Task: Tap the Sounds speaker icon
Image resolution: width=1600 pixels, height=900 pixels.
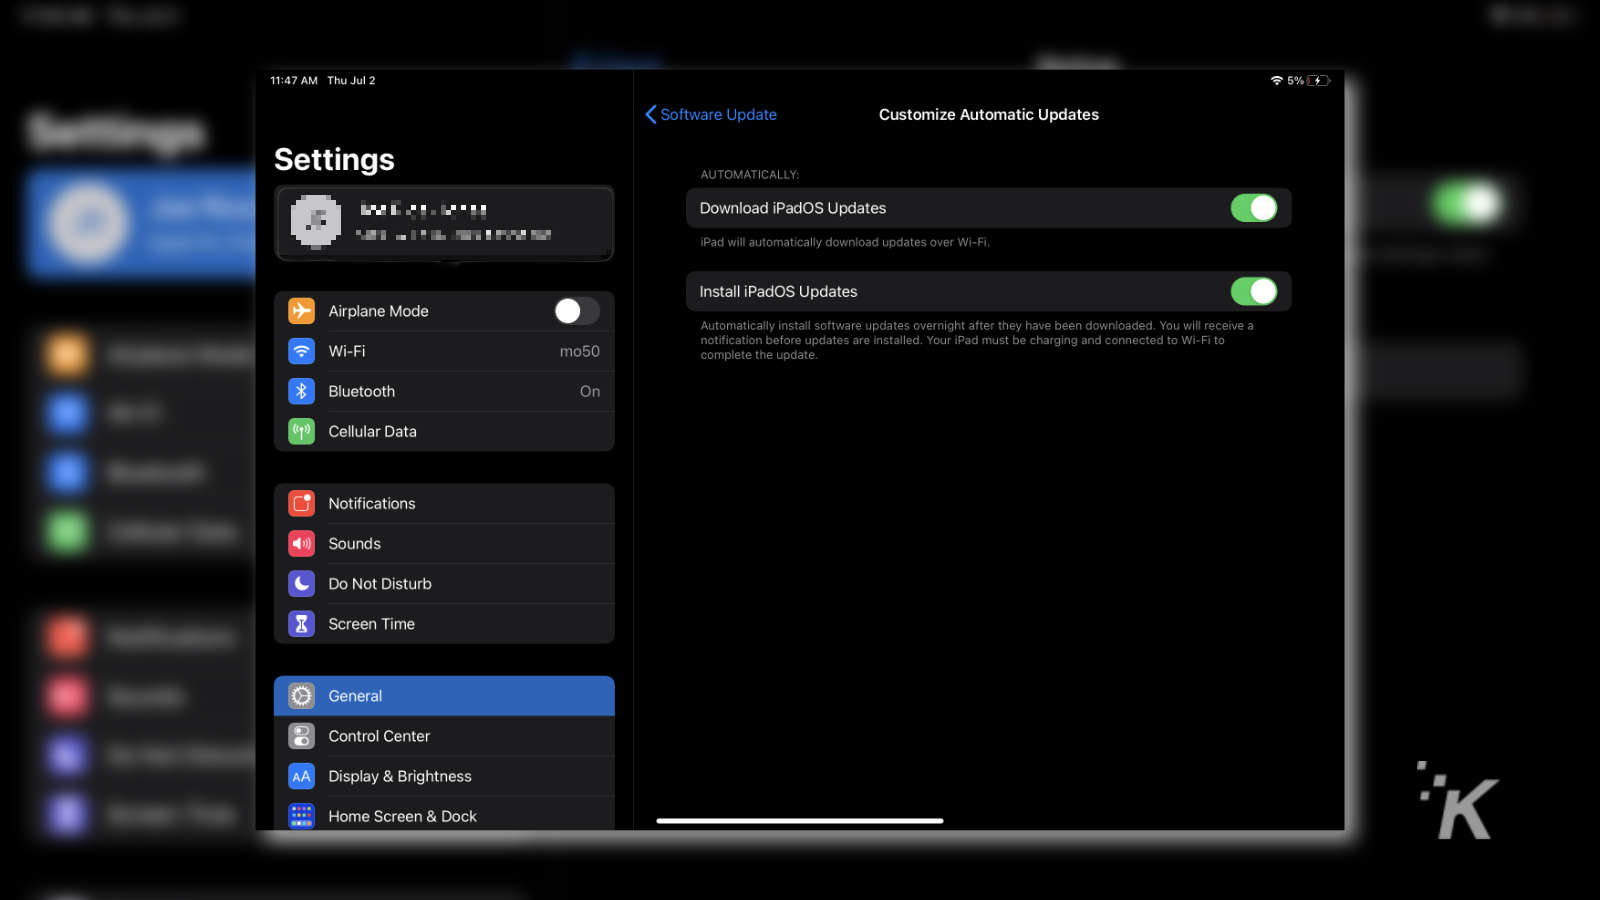Action: click(301, 543)
